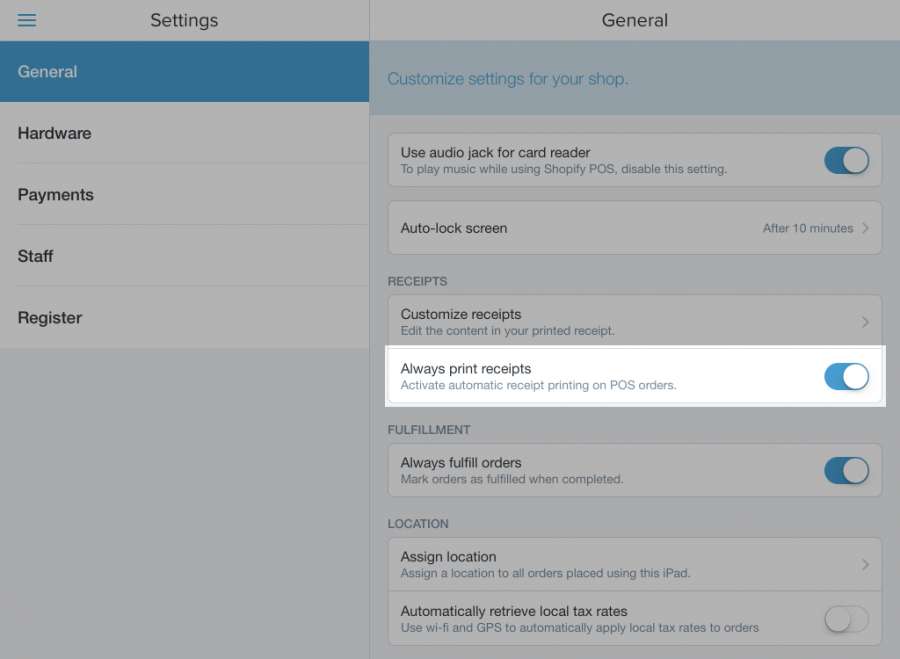Enable Automatically retrieve local tax rates
Viewport: 900px width, 659px height.
(847, 619)
